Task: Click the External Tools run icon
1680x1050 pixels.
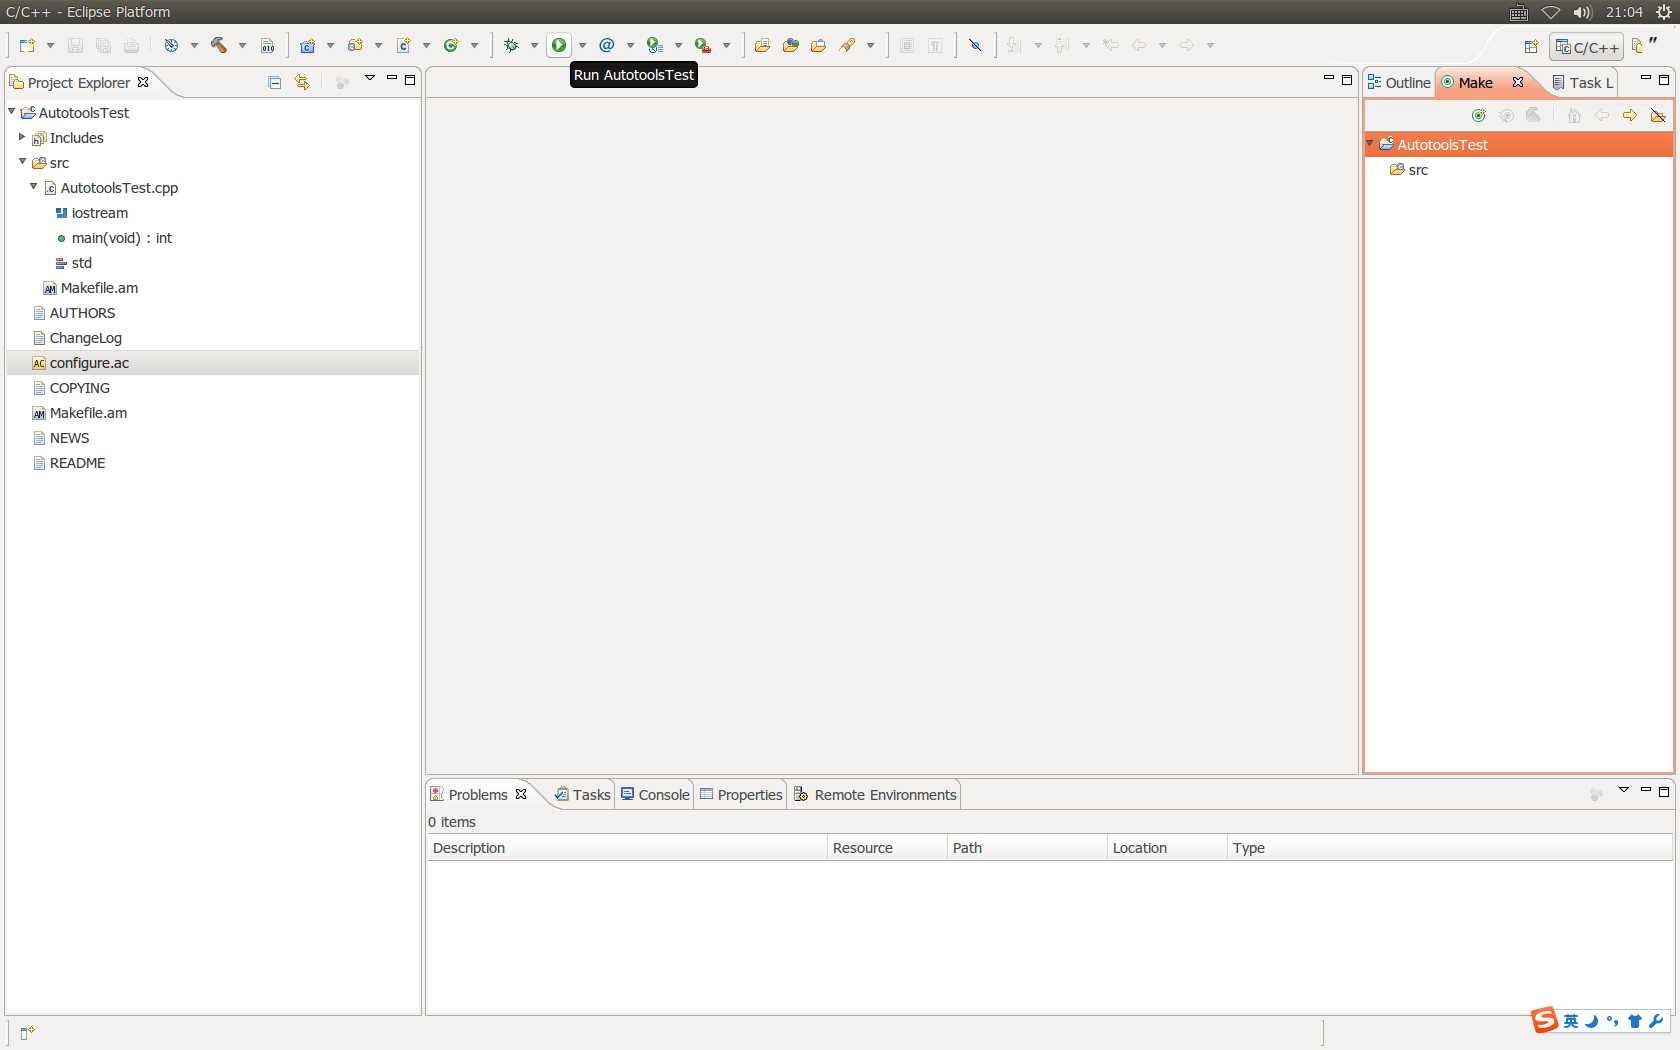Action: (703, 45)
